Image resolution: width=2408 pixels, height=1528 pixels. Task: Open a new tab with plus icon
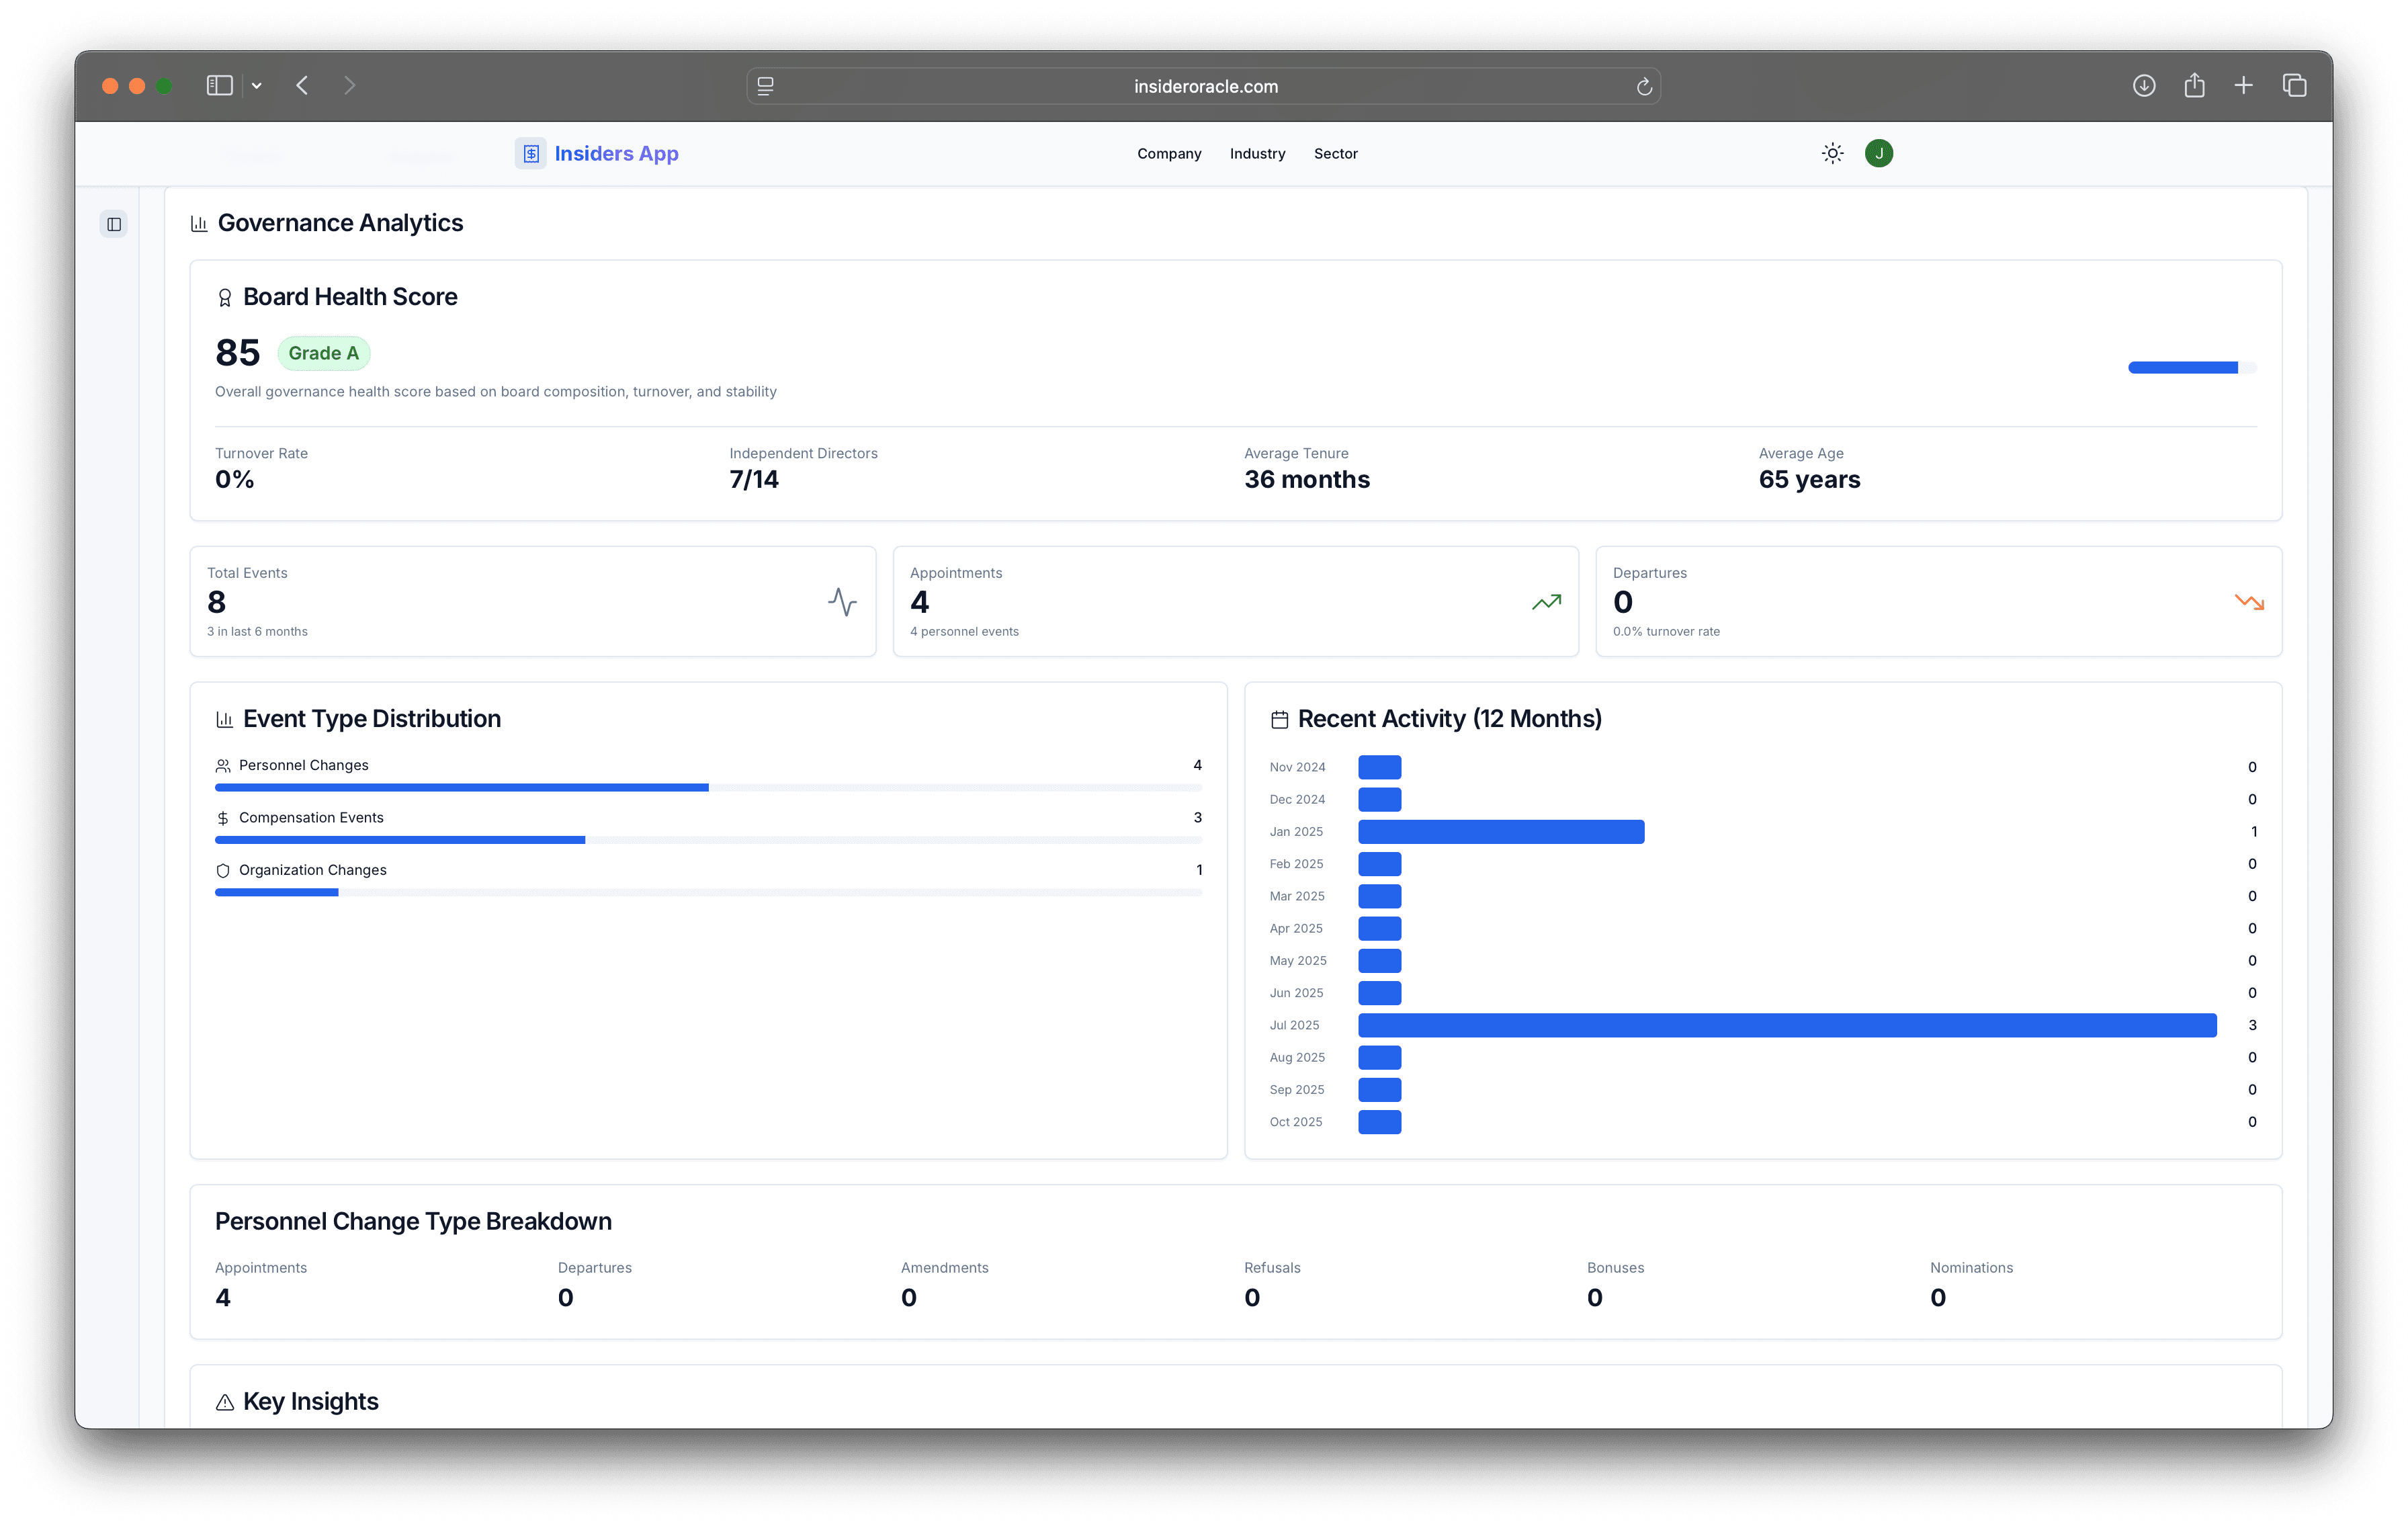pos(2243,86)
